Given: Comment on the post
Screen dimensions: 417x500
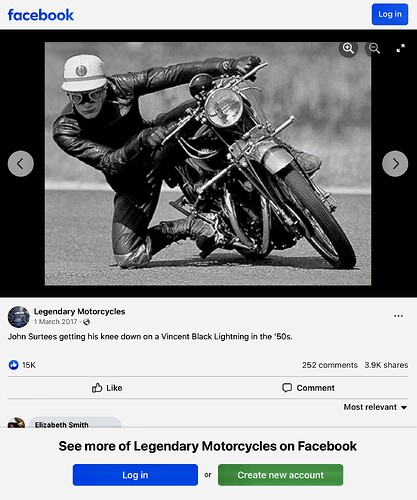Looking at the screenshot, I should pos(308,388).
